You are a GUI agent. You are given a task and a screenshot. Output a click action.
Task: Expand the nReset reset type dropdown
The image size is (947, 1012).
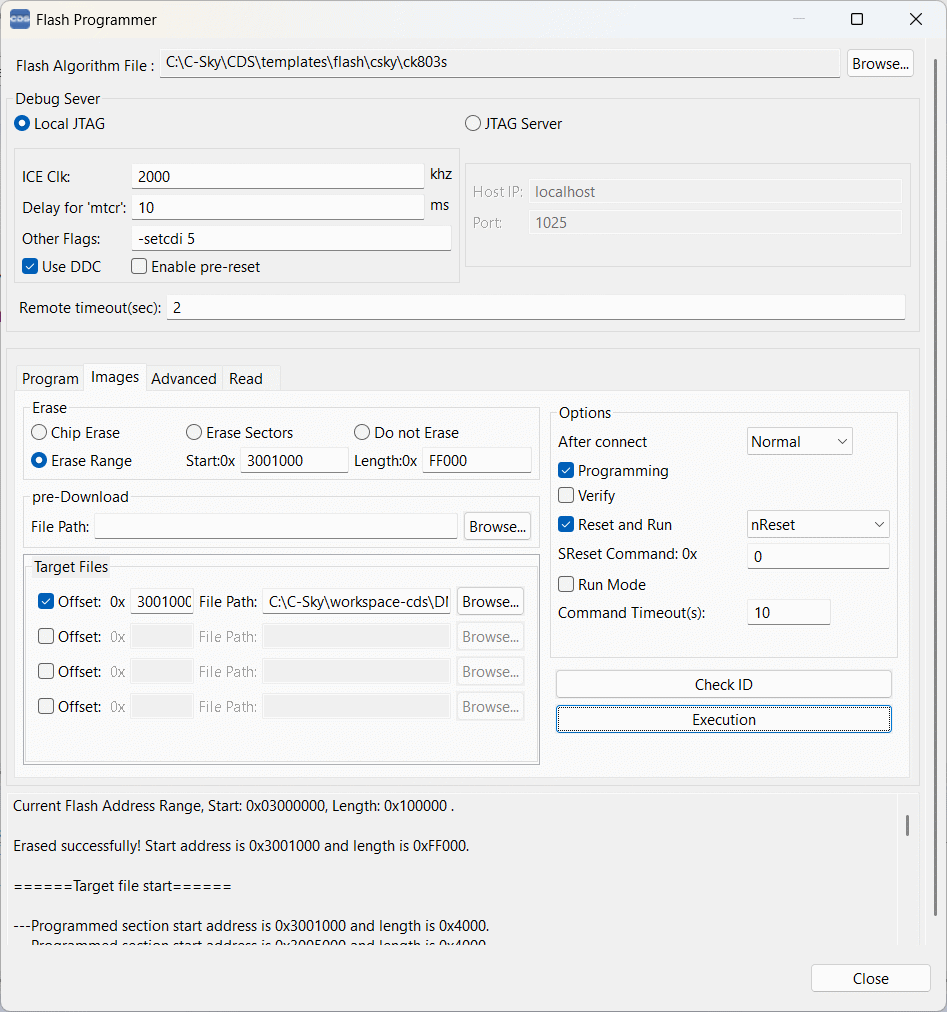(817, 525)
